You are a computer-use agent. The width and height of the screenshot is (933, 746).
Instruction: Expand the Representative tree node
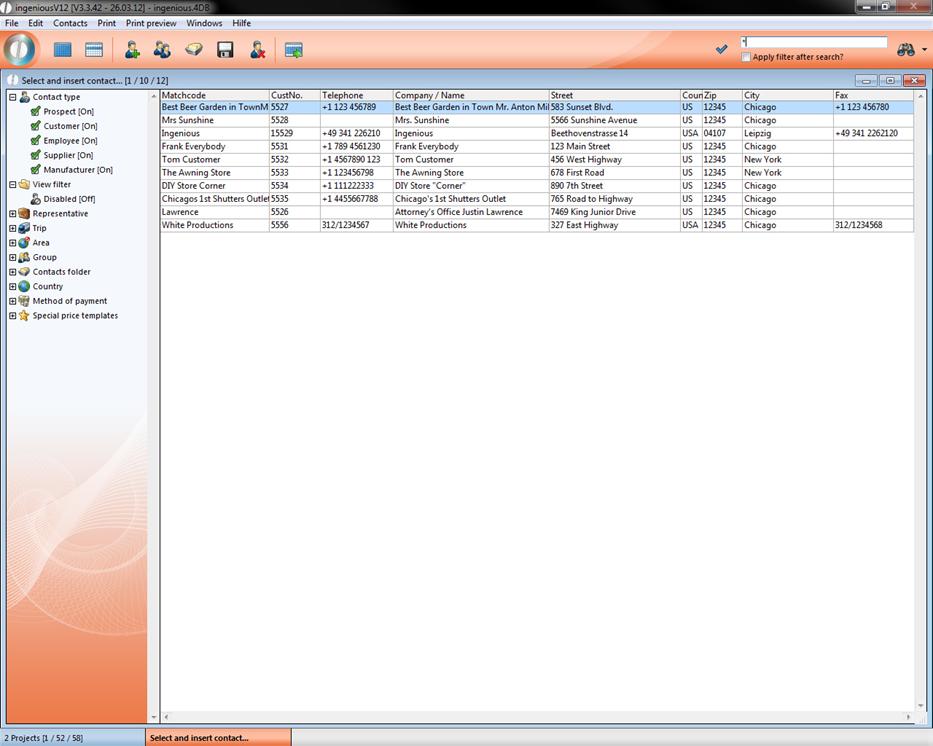[x=12, y=214]
